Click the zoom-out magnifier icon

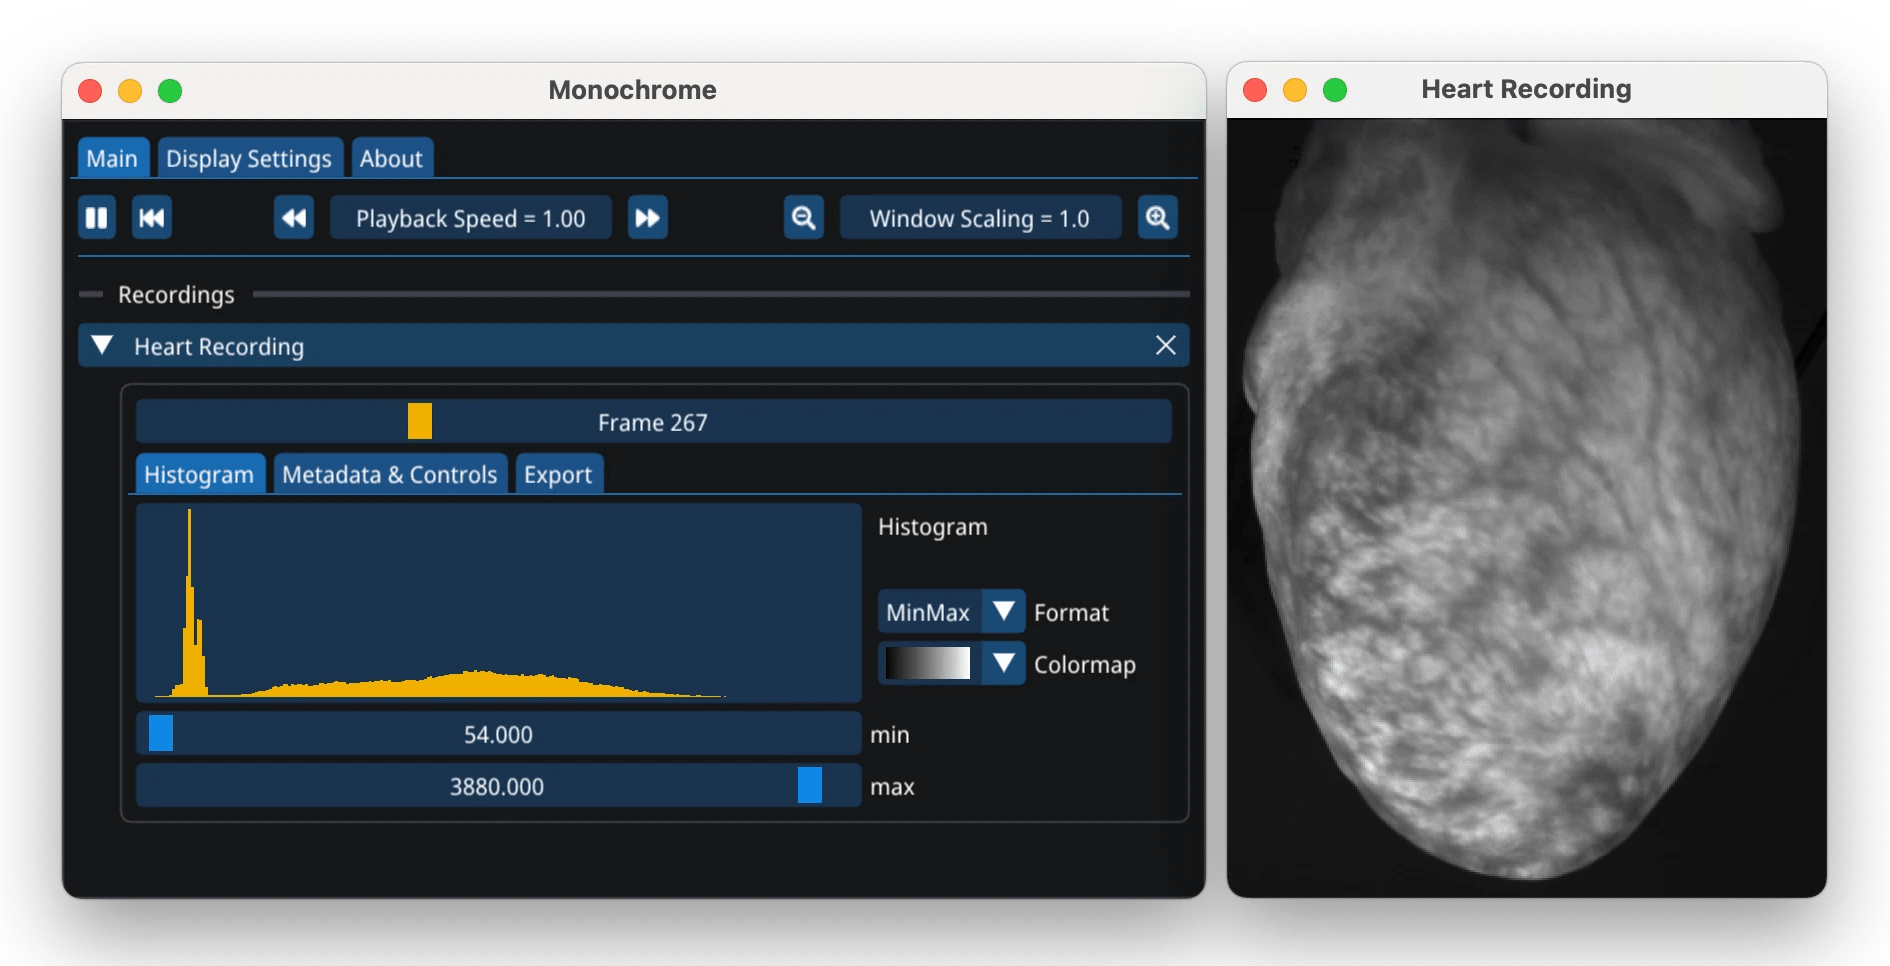click(804, 218)
